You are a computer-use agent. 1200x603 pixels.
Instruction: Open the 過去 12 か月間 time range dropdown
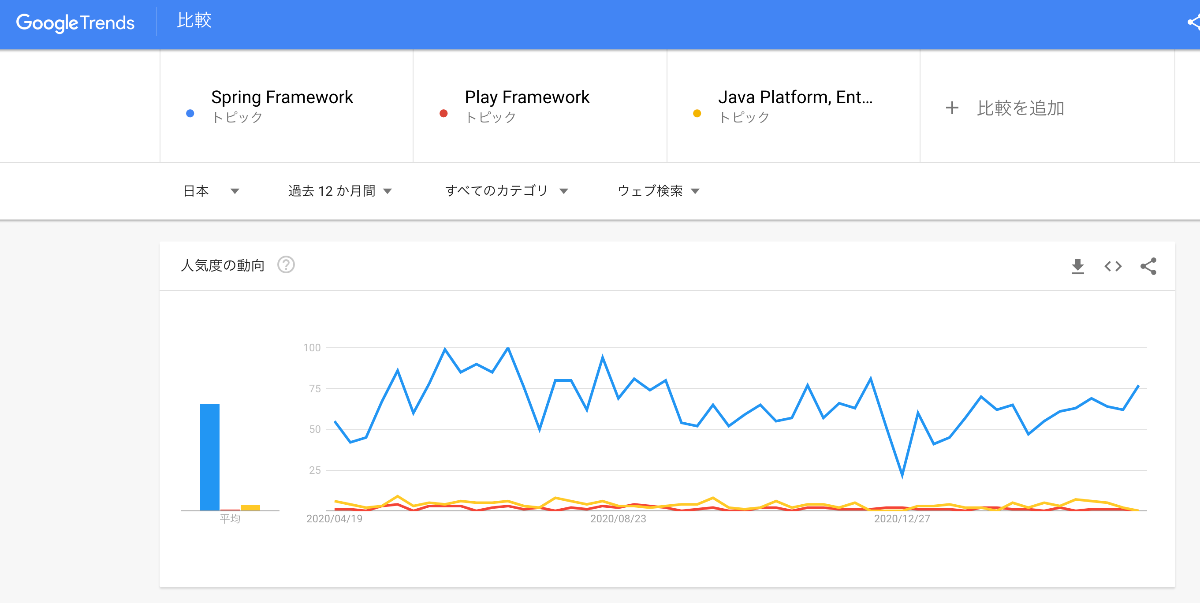(x=340, y=191)
